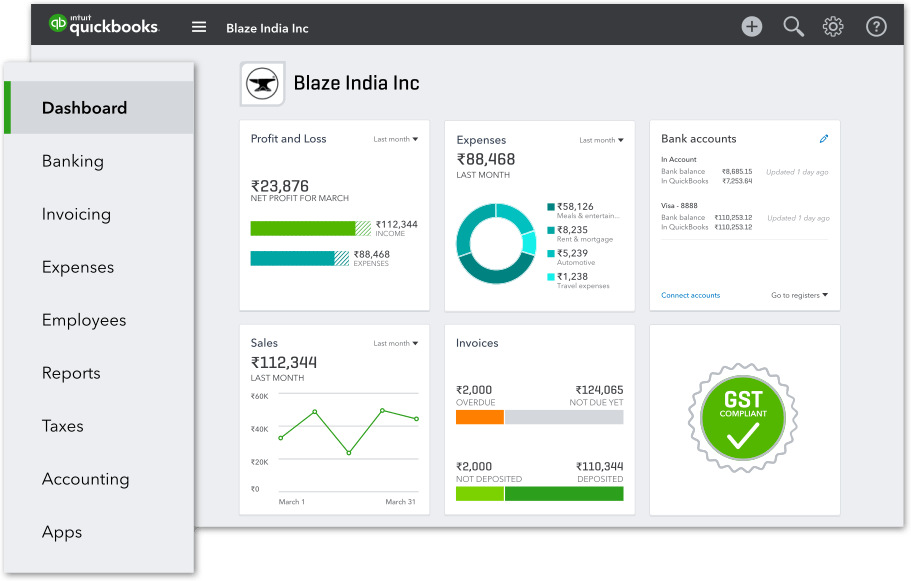The image size is (911, 581).
Task: Click the Intuit QuickBooks logo
Action: click(103, 24)
